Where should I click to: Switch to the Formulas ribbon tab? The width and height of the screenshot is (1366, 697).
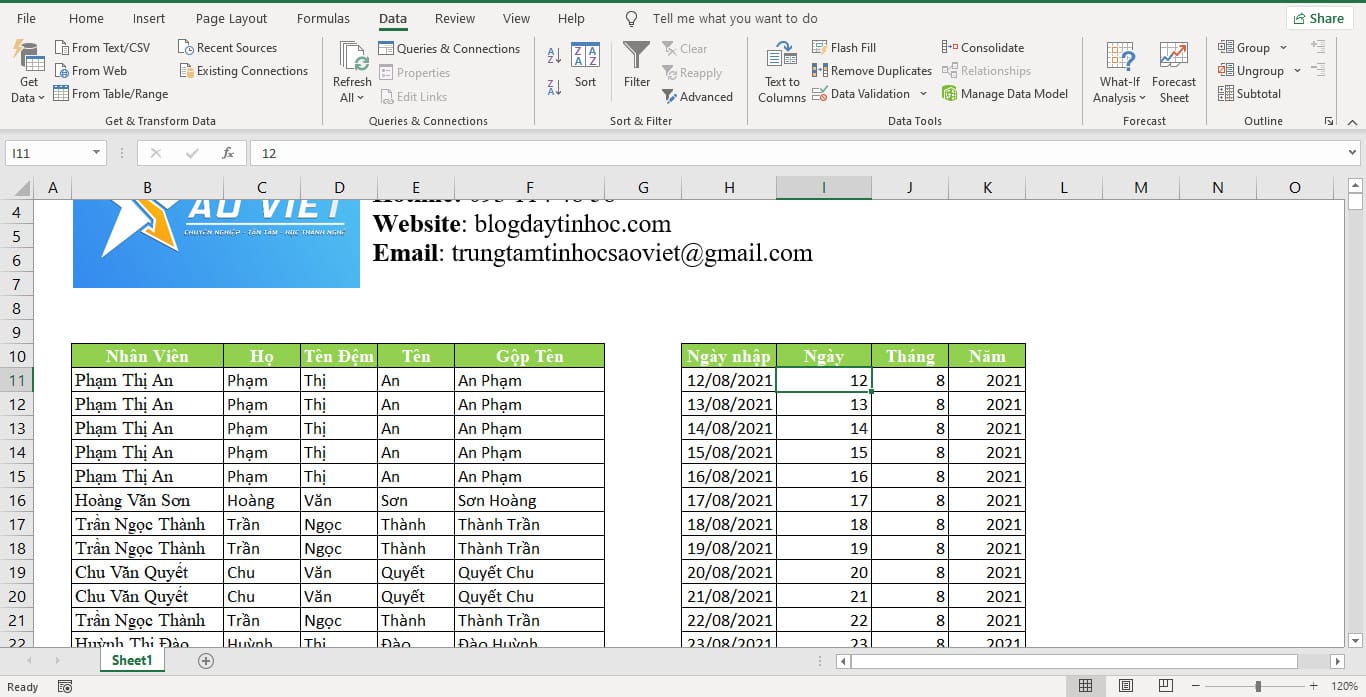pyautogui.click(x=323, y=18)
